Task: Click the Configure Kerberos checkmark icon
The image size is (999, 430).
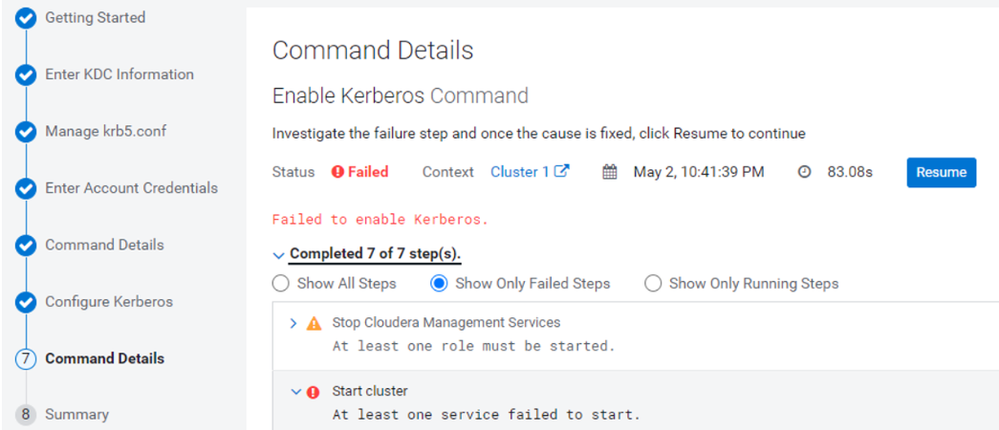Action: pyautogui.click(x=25, y=302)
